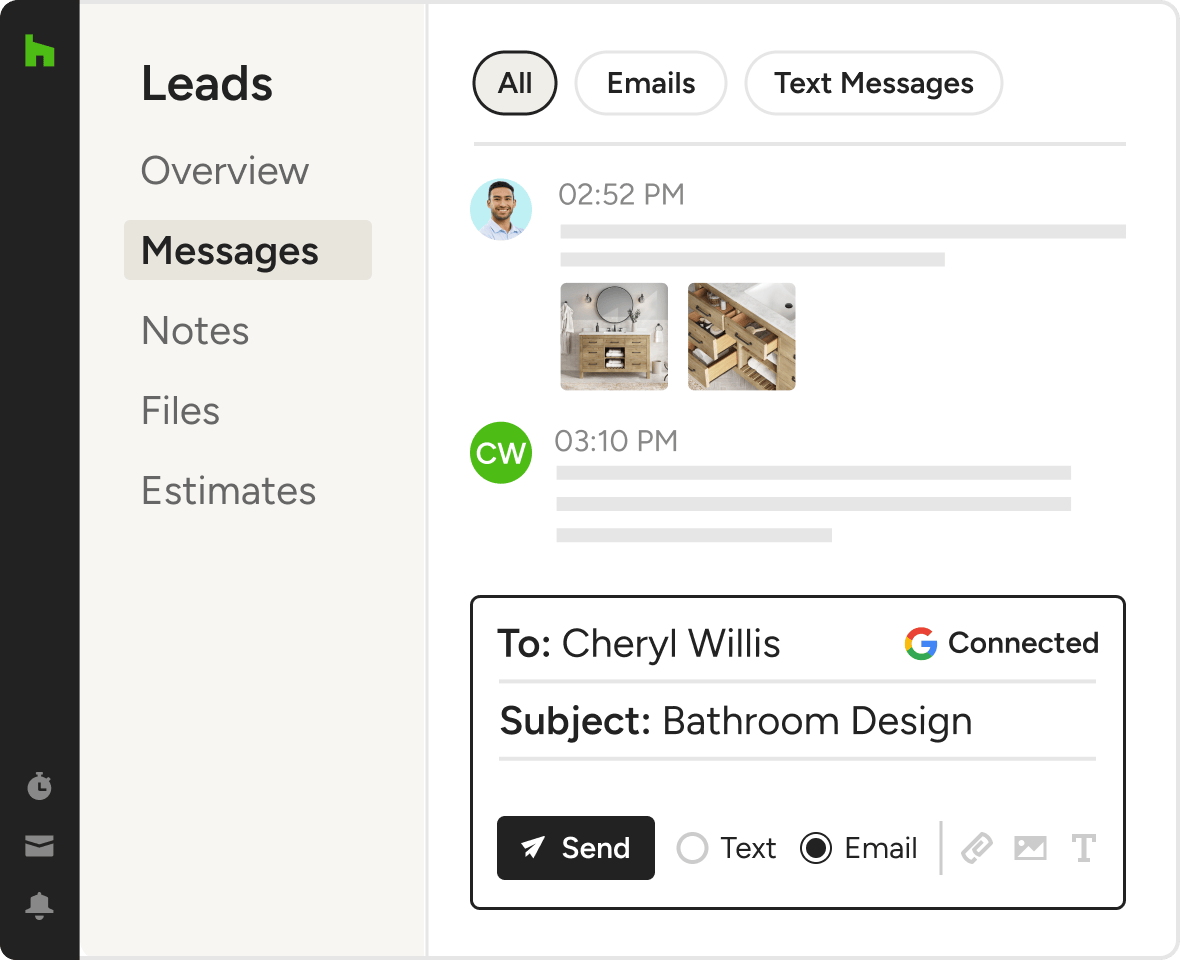Open the notifications bell icon
The image size is (1180, 960).
pos(39,906)
